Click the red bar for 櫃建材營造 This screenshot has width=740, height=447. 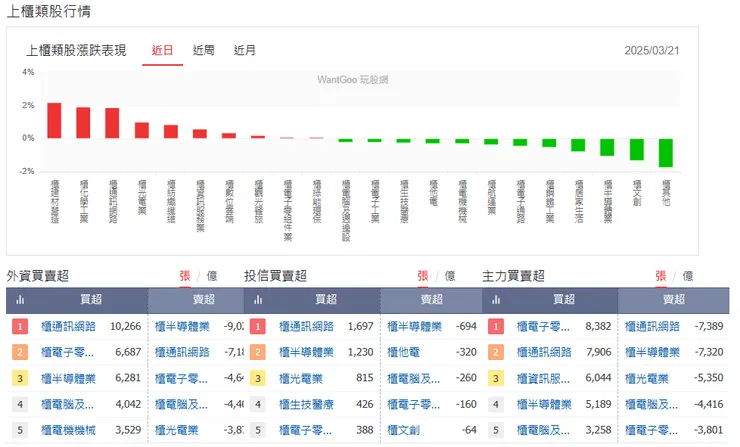pos(54,120)
